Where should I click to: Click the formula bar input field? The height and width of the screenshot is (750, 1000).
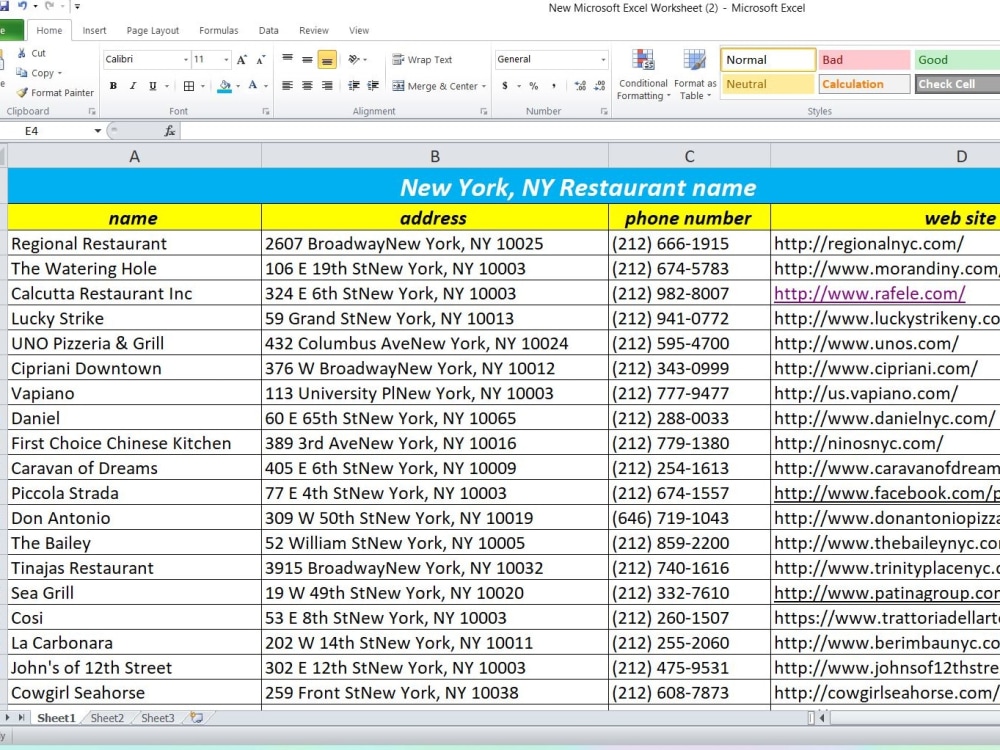(590, 131)
